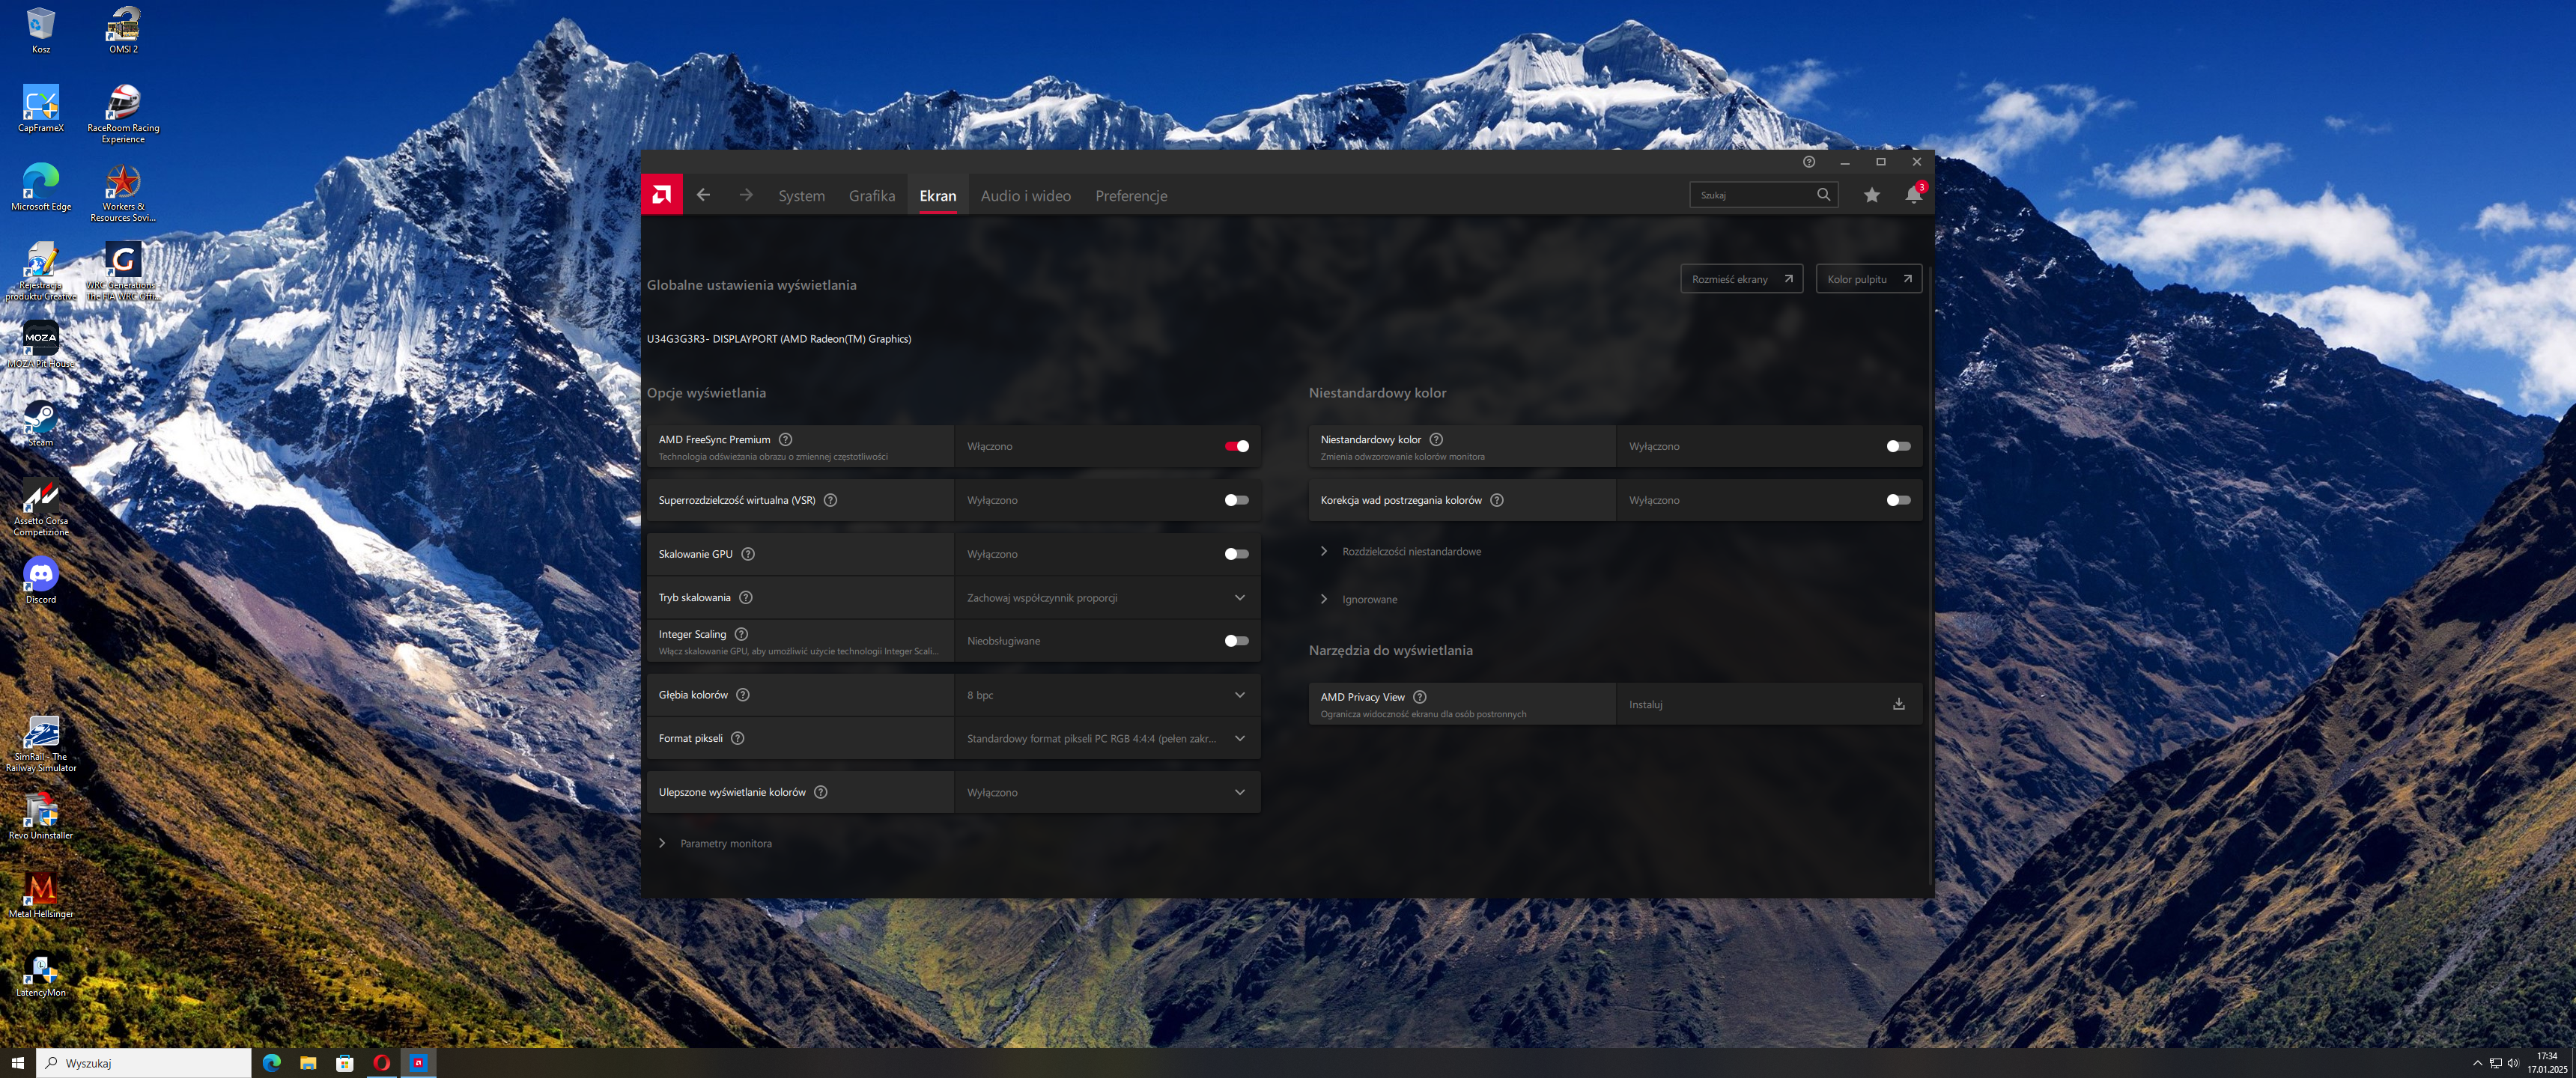Click the search magnifier icon
The width and height of the screenshot is (2576, 1078).
(x=1823, y=195)
